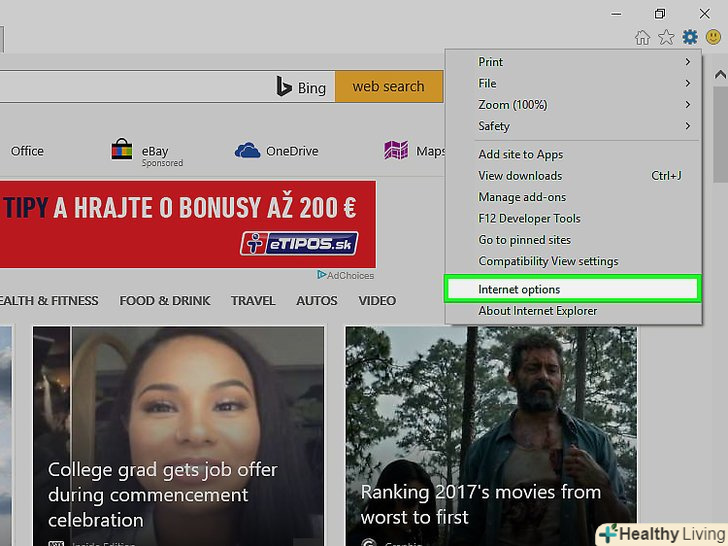Open the eBay shortcut icon
Screen dimensions: 728x546
click(122, 151)
